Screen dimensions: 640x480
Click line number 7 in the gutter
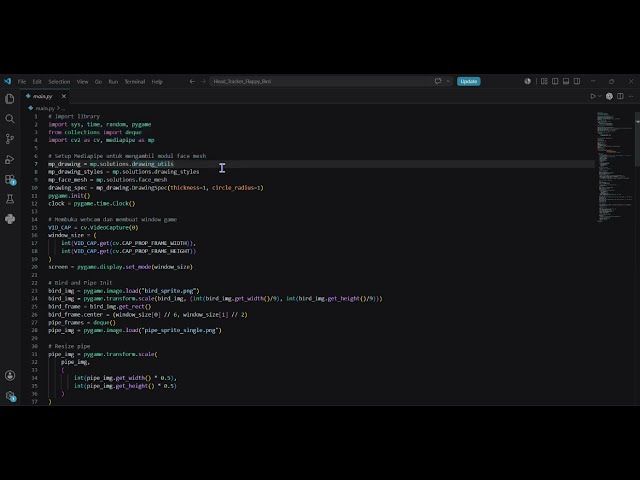36,164
